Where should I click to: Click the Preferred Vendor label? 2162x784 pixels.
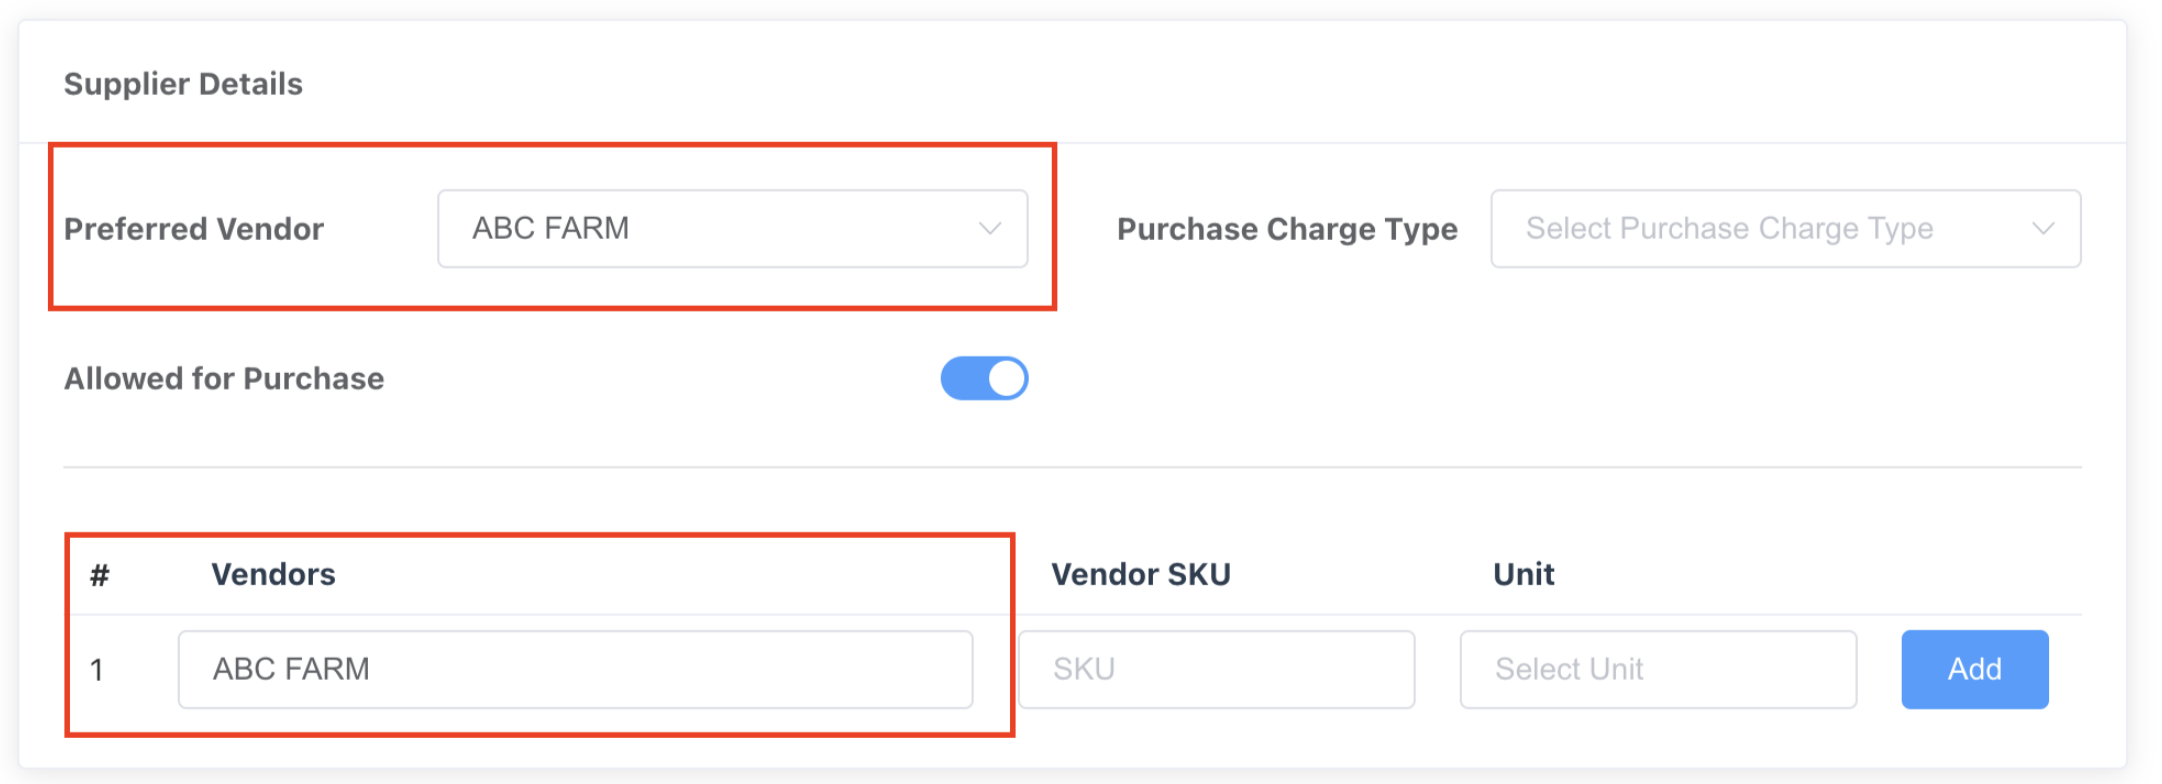194,229
